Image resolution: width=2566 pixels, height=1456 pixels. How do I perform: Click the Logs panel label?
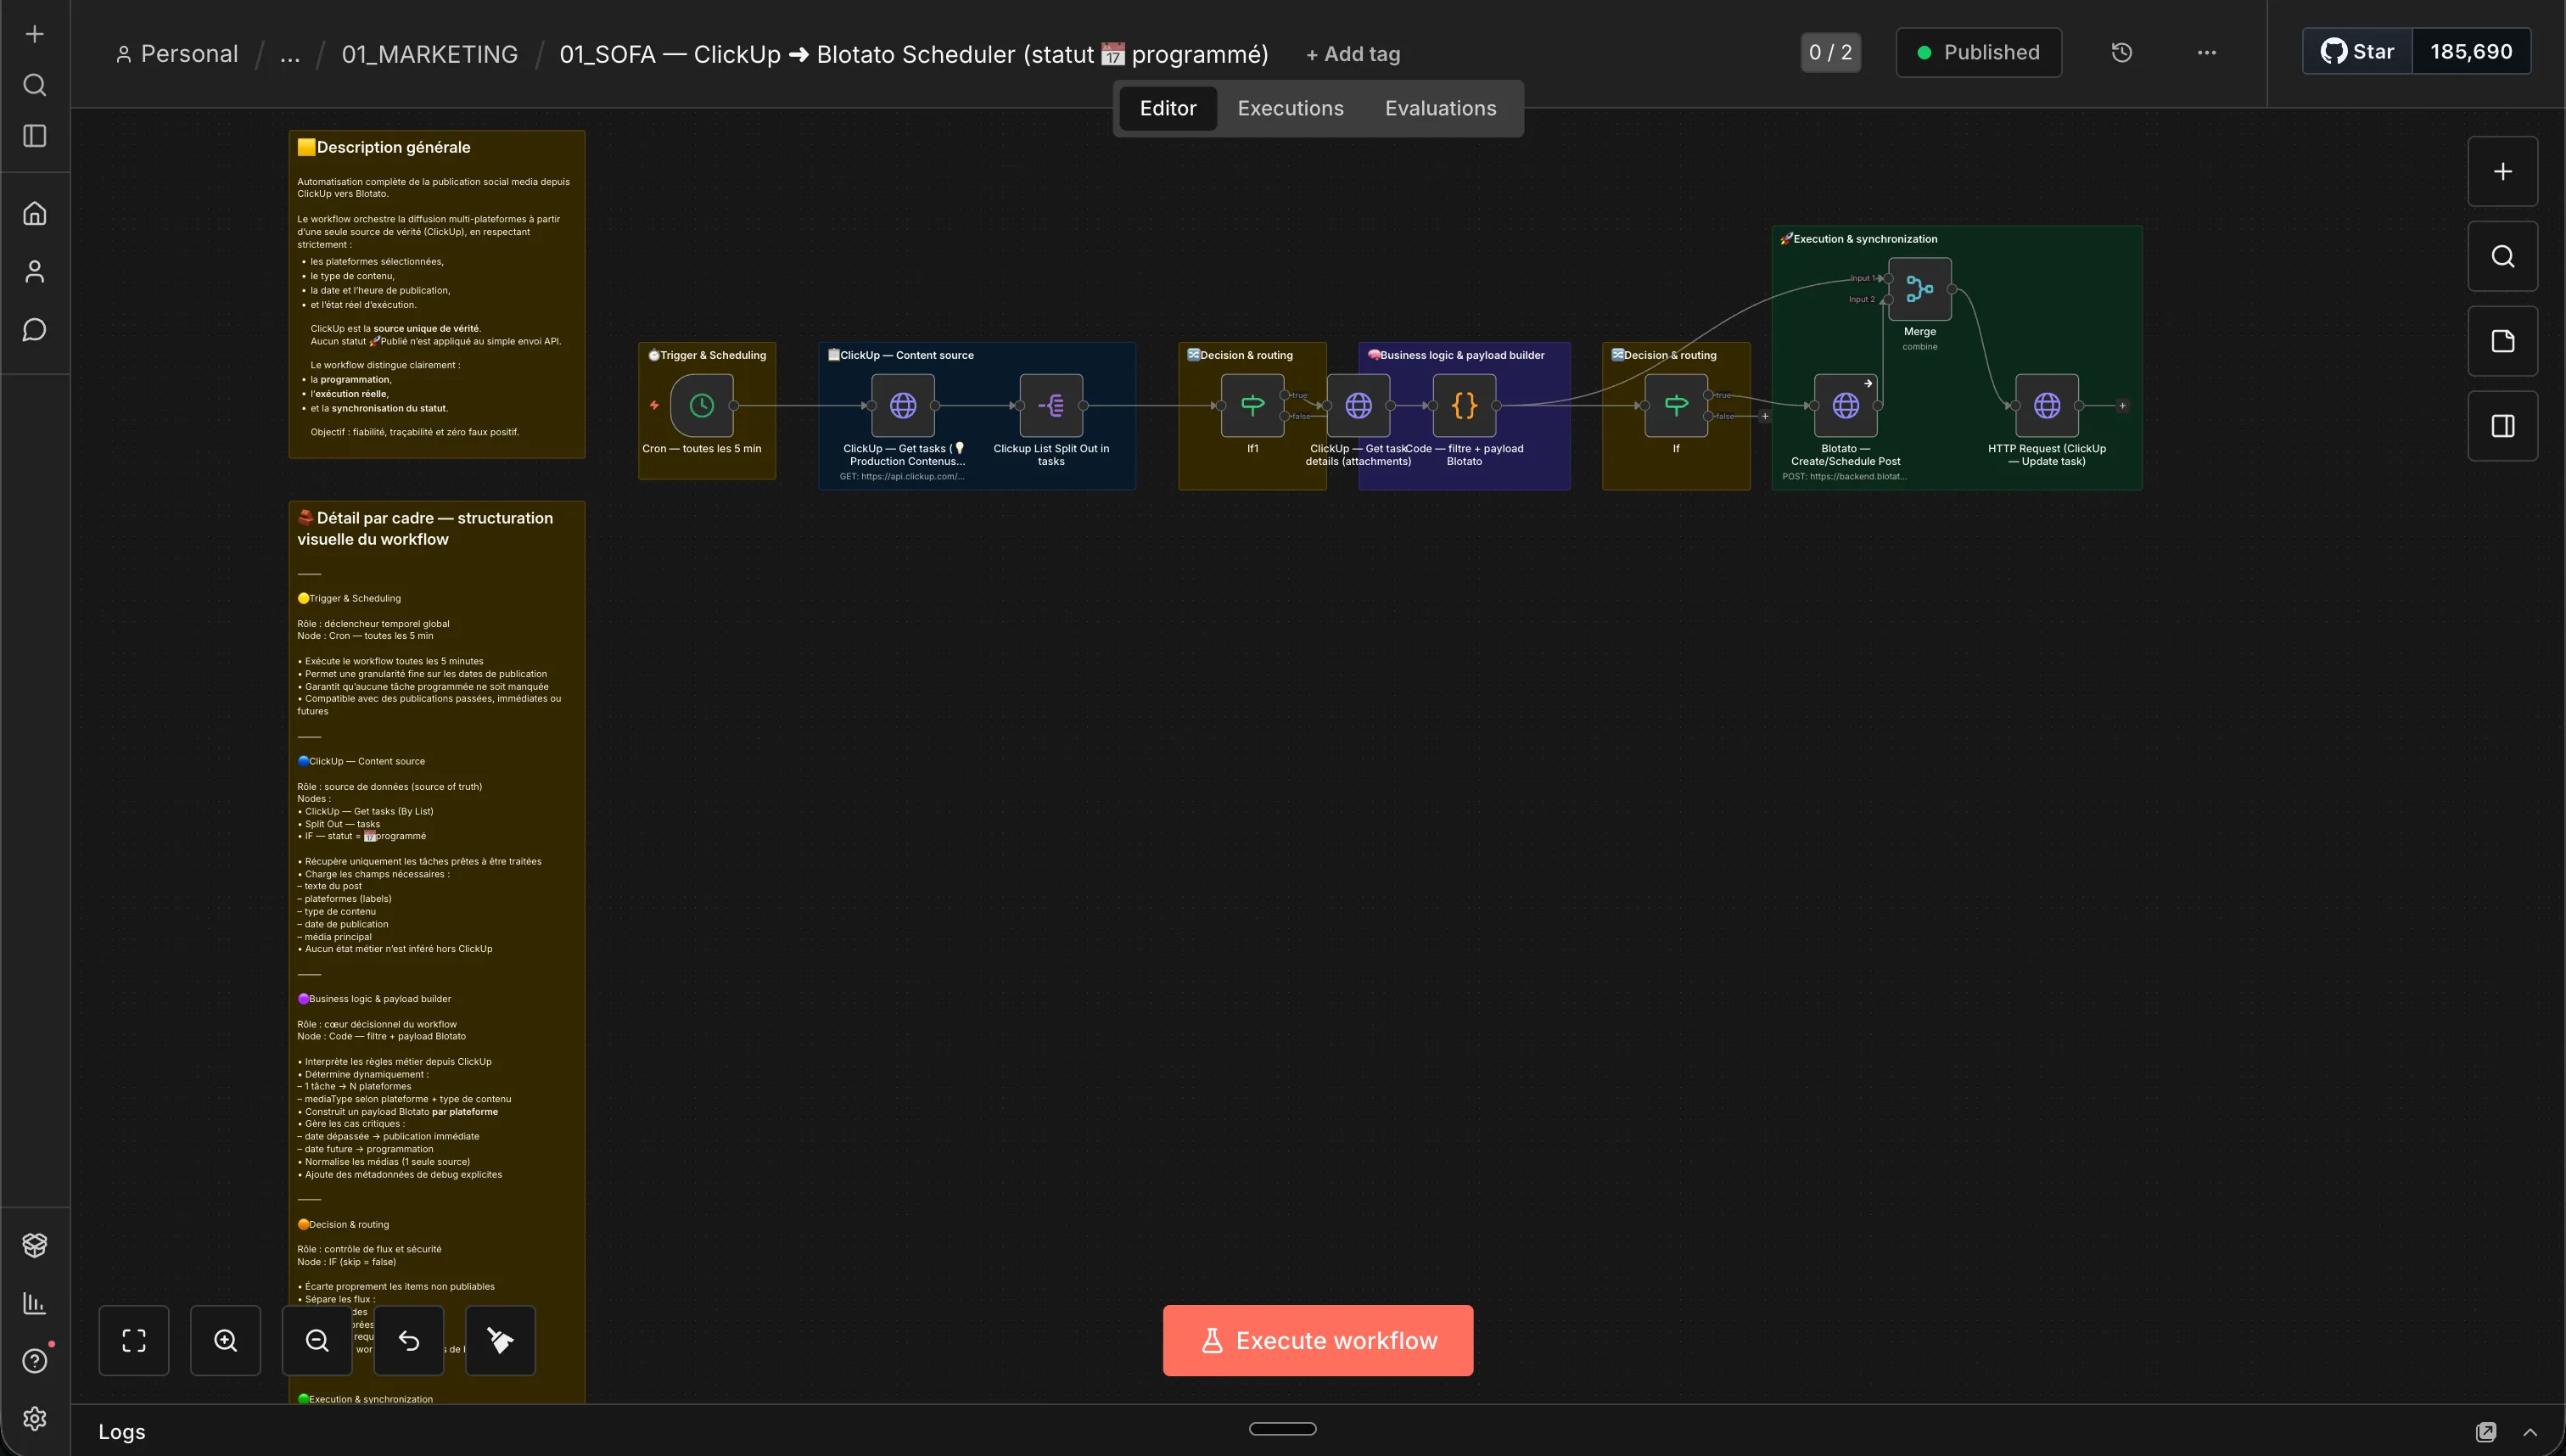(122, 1432)
